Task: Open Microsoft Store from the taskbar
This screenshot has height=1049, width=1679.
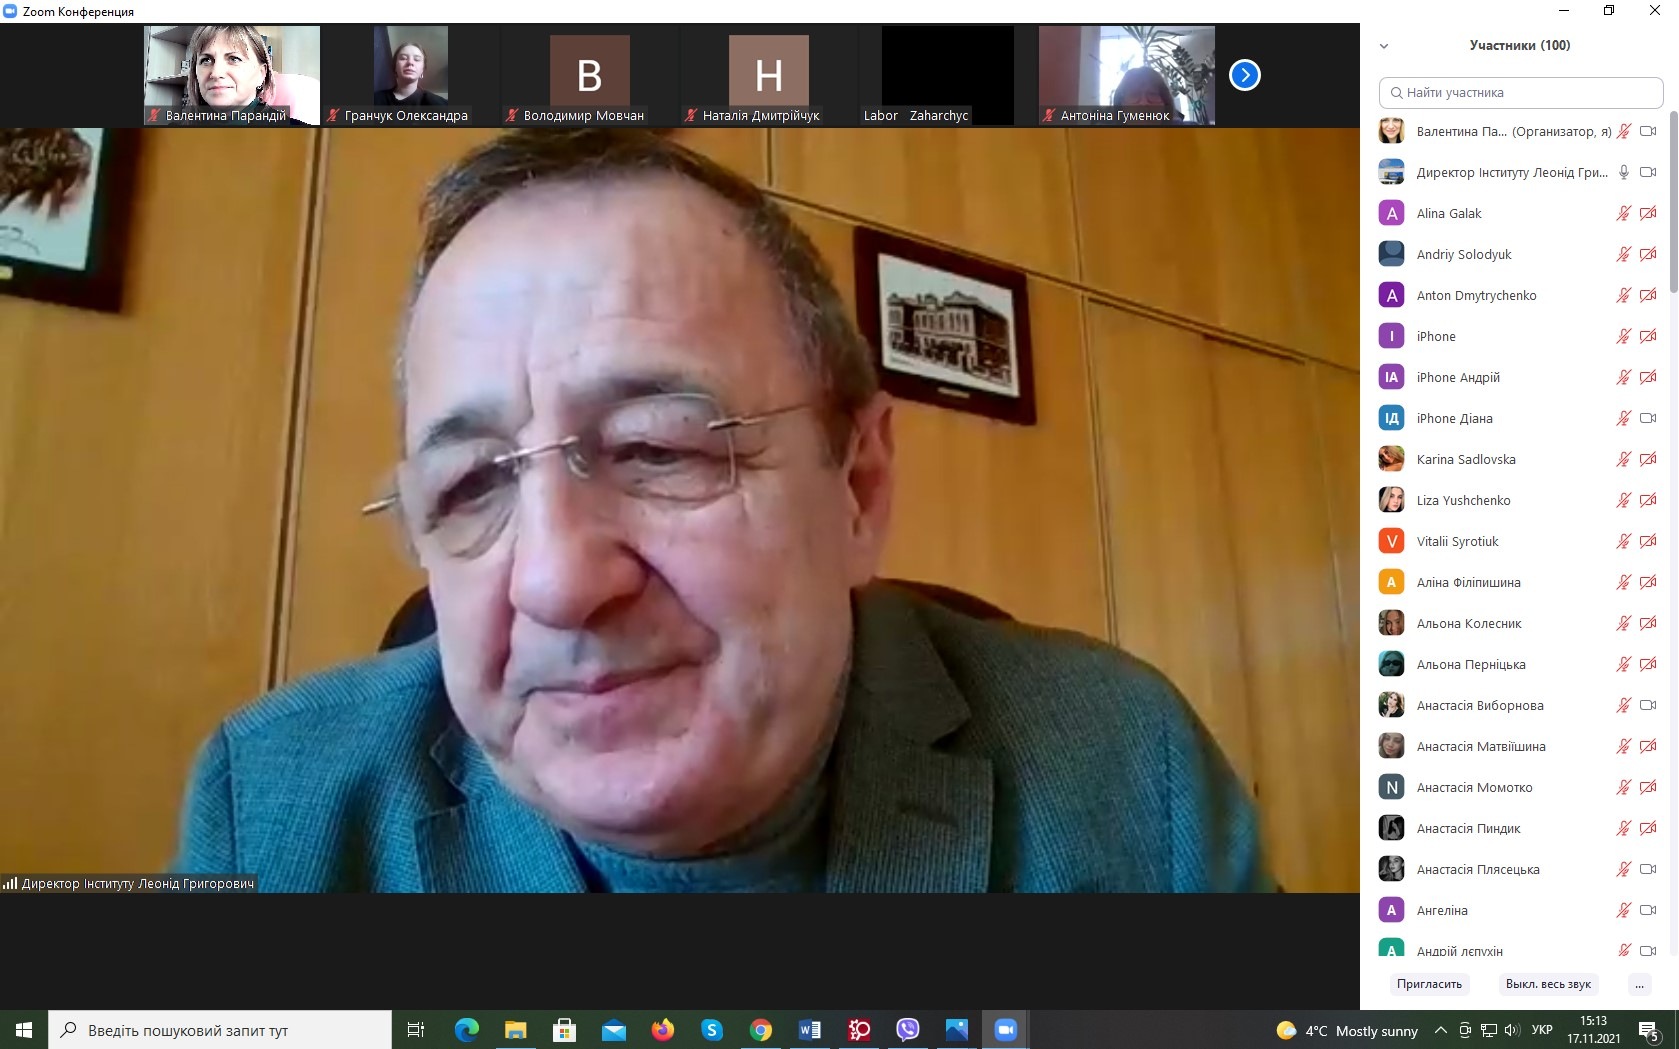Action: tap(564, 1030)
